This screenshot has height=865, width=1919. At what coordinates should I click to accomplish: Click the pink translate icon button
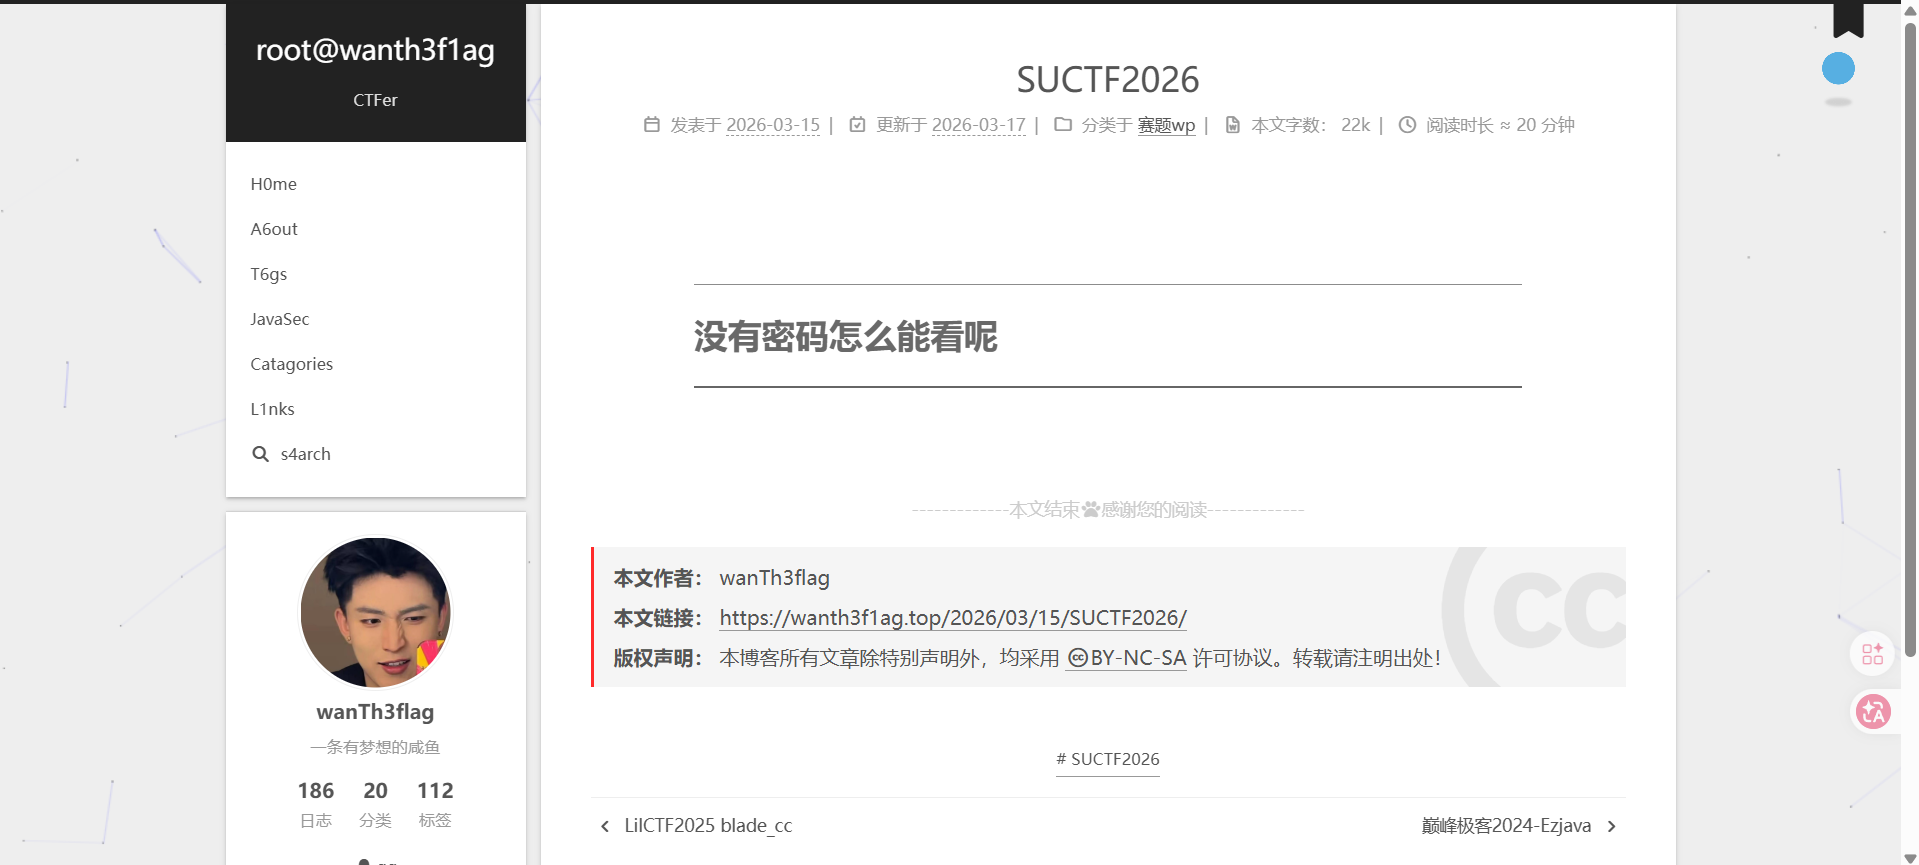click(1873, 712)
